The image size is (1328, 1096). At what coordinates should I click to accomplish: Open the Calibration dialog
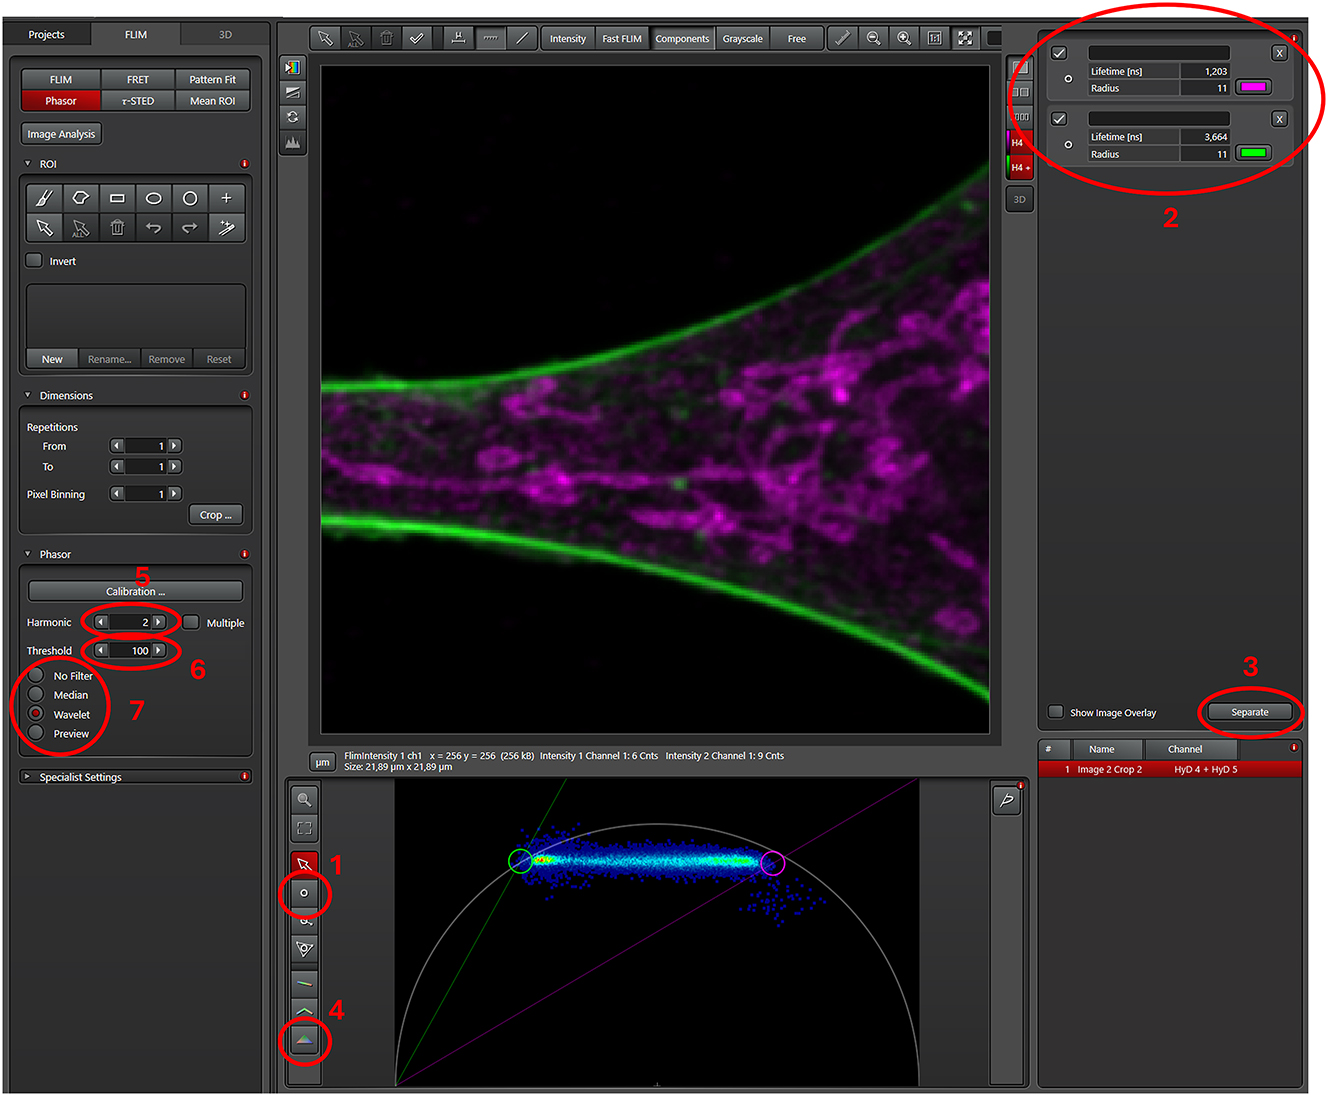[x=135, y=591]
